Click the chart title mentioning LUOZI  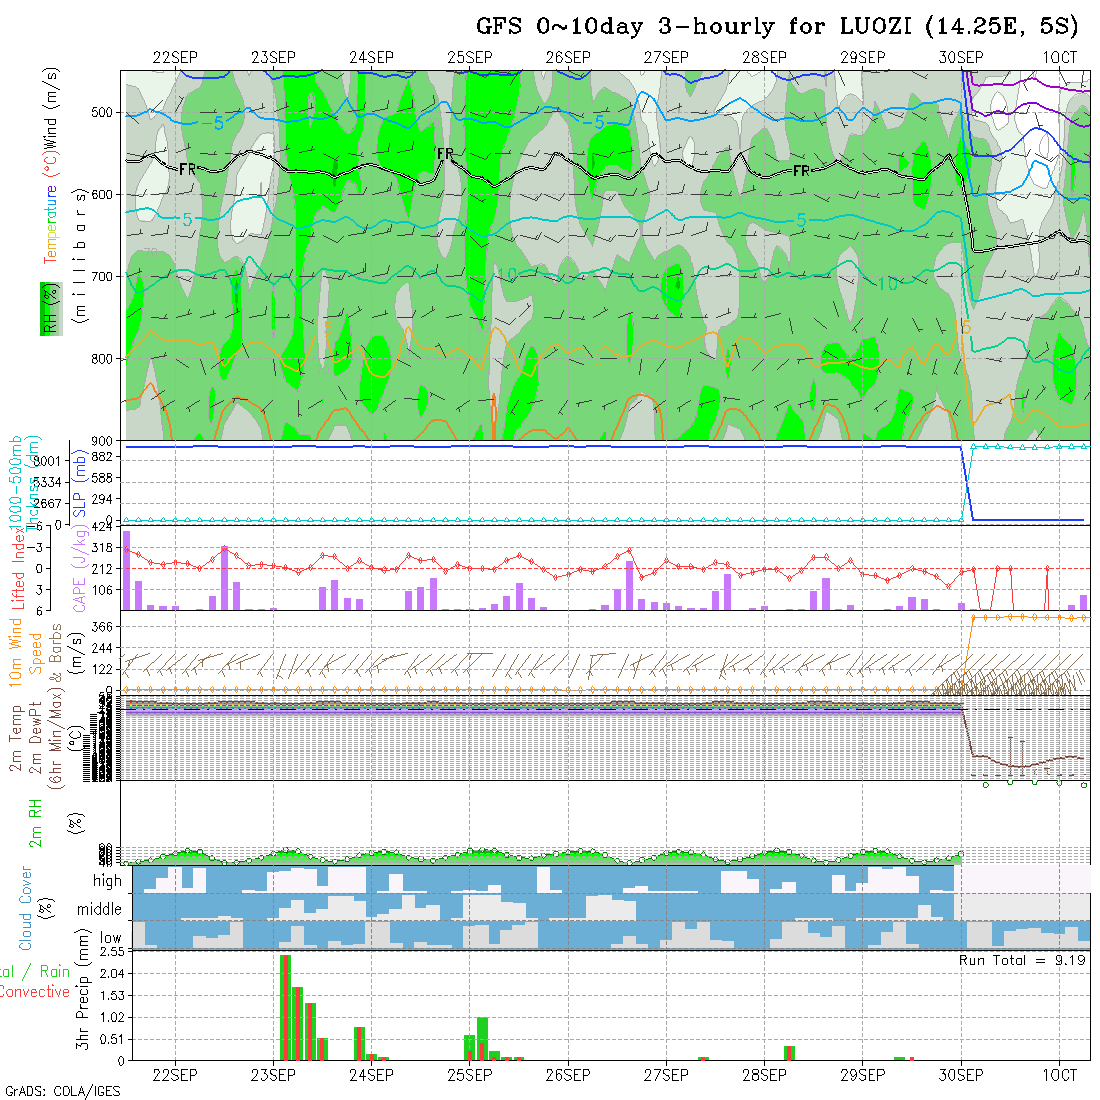pyautogui.click(x=776, y=26)
